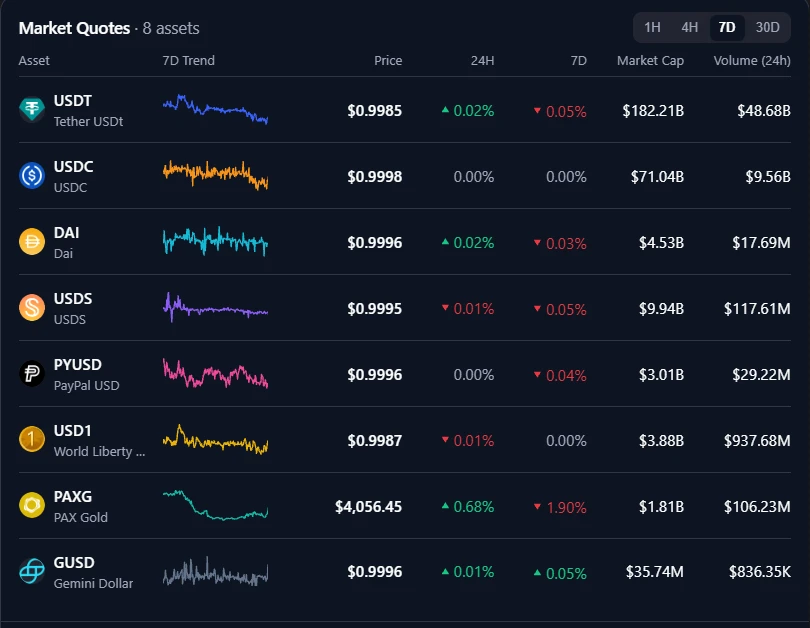Click the GUSD volume $836.35K
Screen dimensions: 810x628
759,572
